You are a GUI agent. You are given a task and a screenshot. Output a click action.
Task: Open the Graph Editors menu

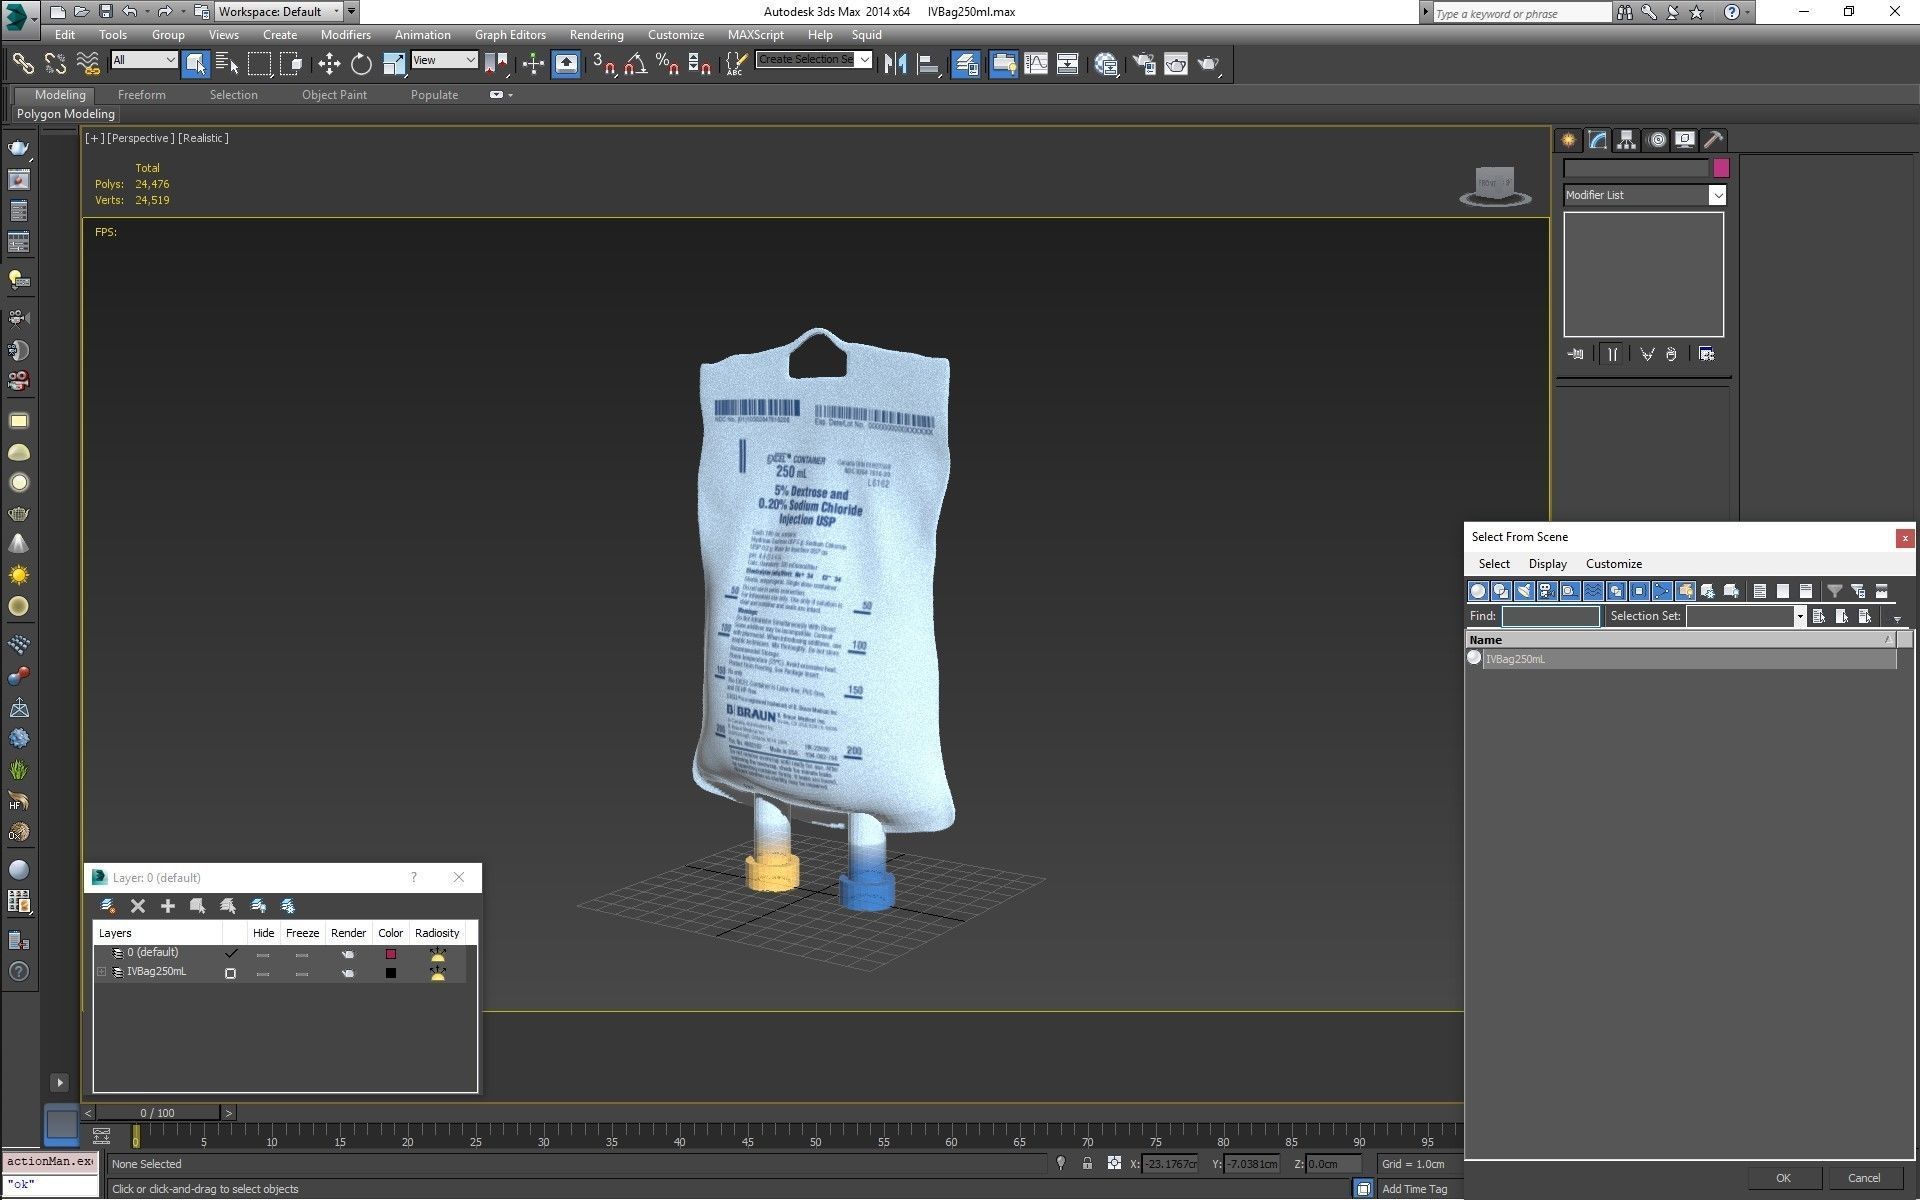pyautogui.click(x=510, y=35)
